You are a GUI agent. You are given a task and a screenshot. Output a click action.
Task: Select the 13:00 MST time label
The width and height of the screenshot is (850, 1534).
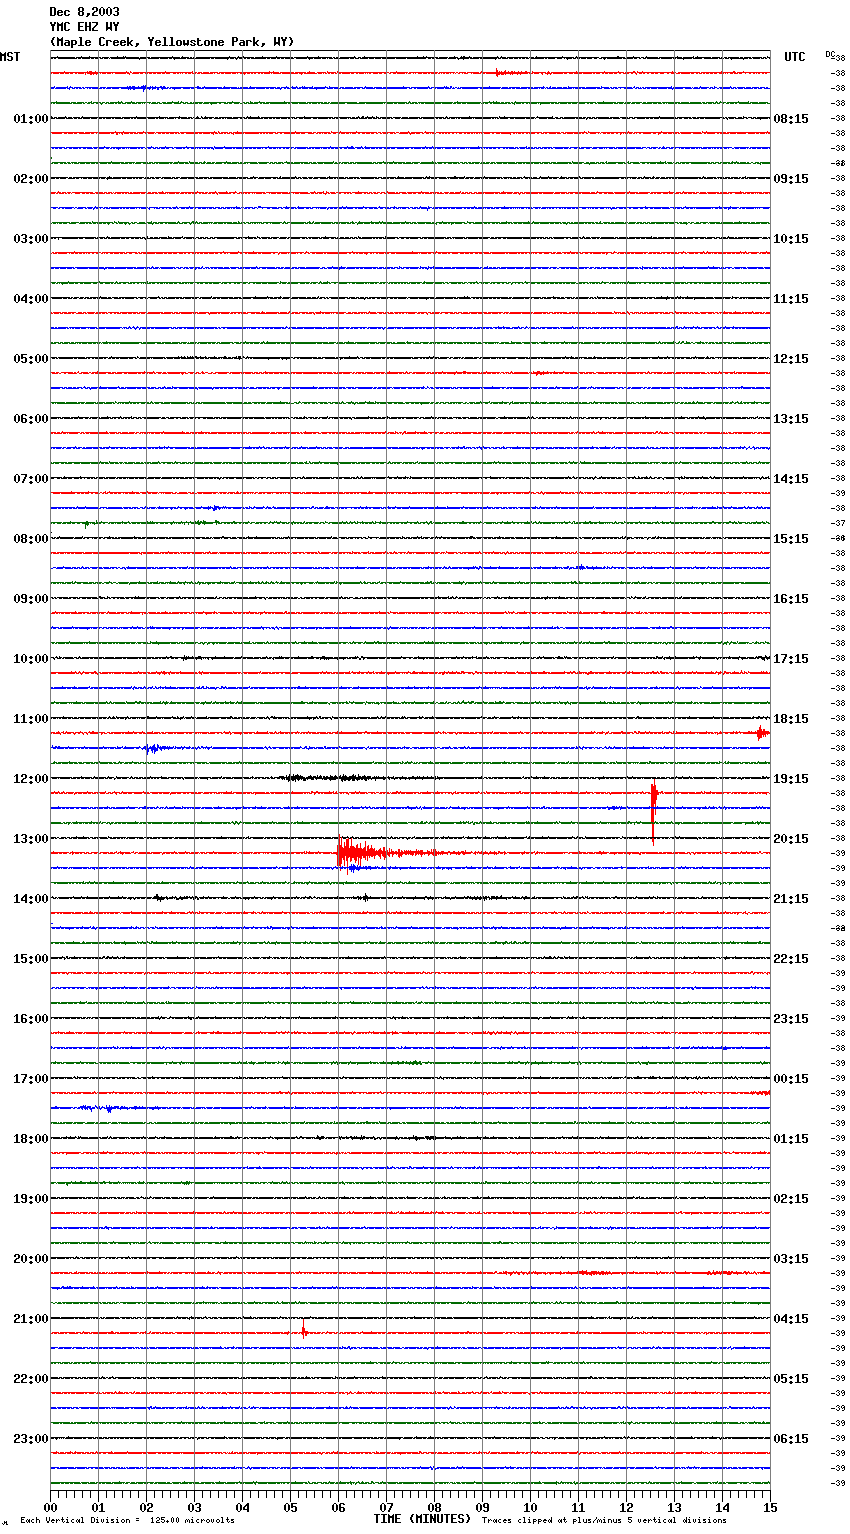pyautogui.click(x=31, y=839)
